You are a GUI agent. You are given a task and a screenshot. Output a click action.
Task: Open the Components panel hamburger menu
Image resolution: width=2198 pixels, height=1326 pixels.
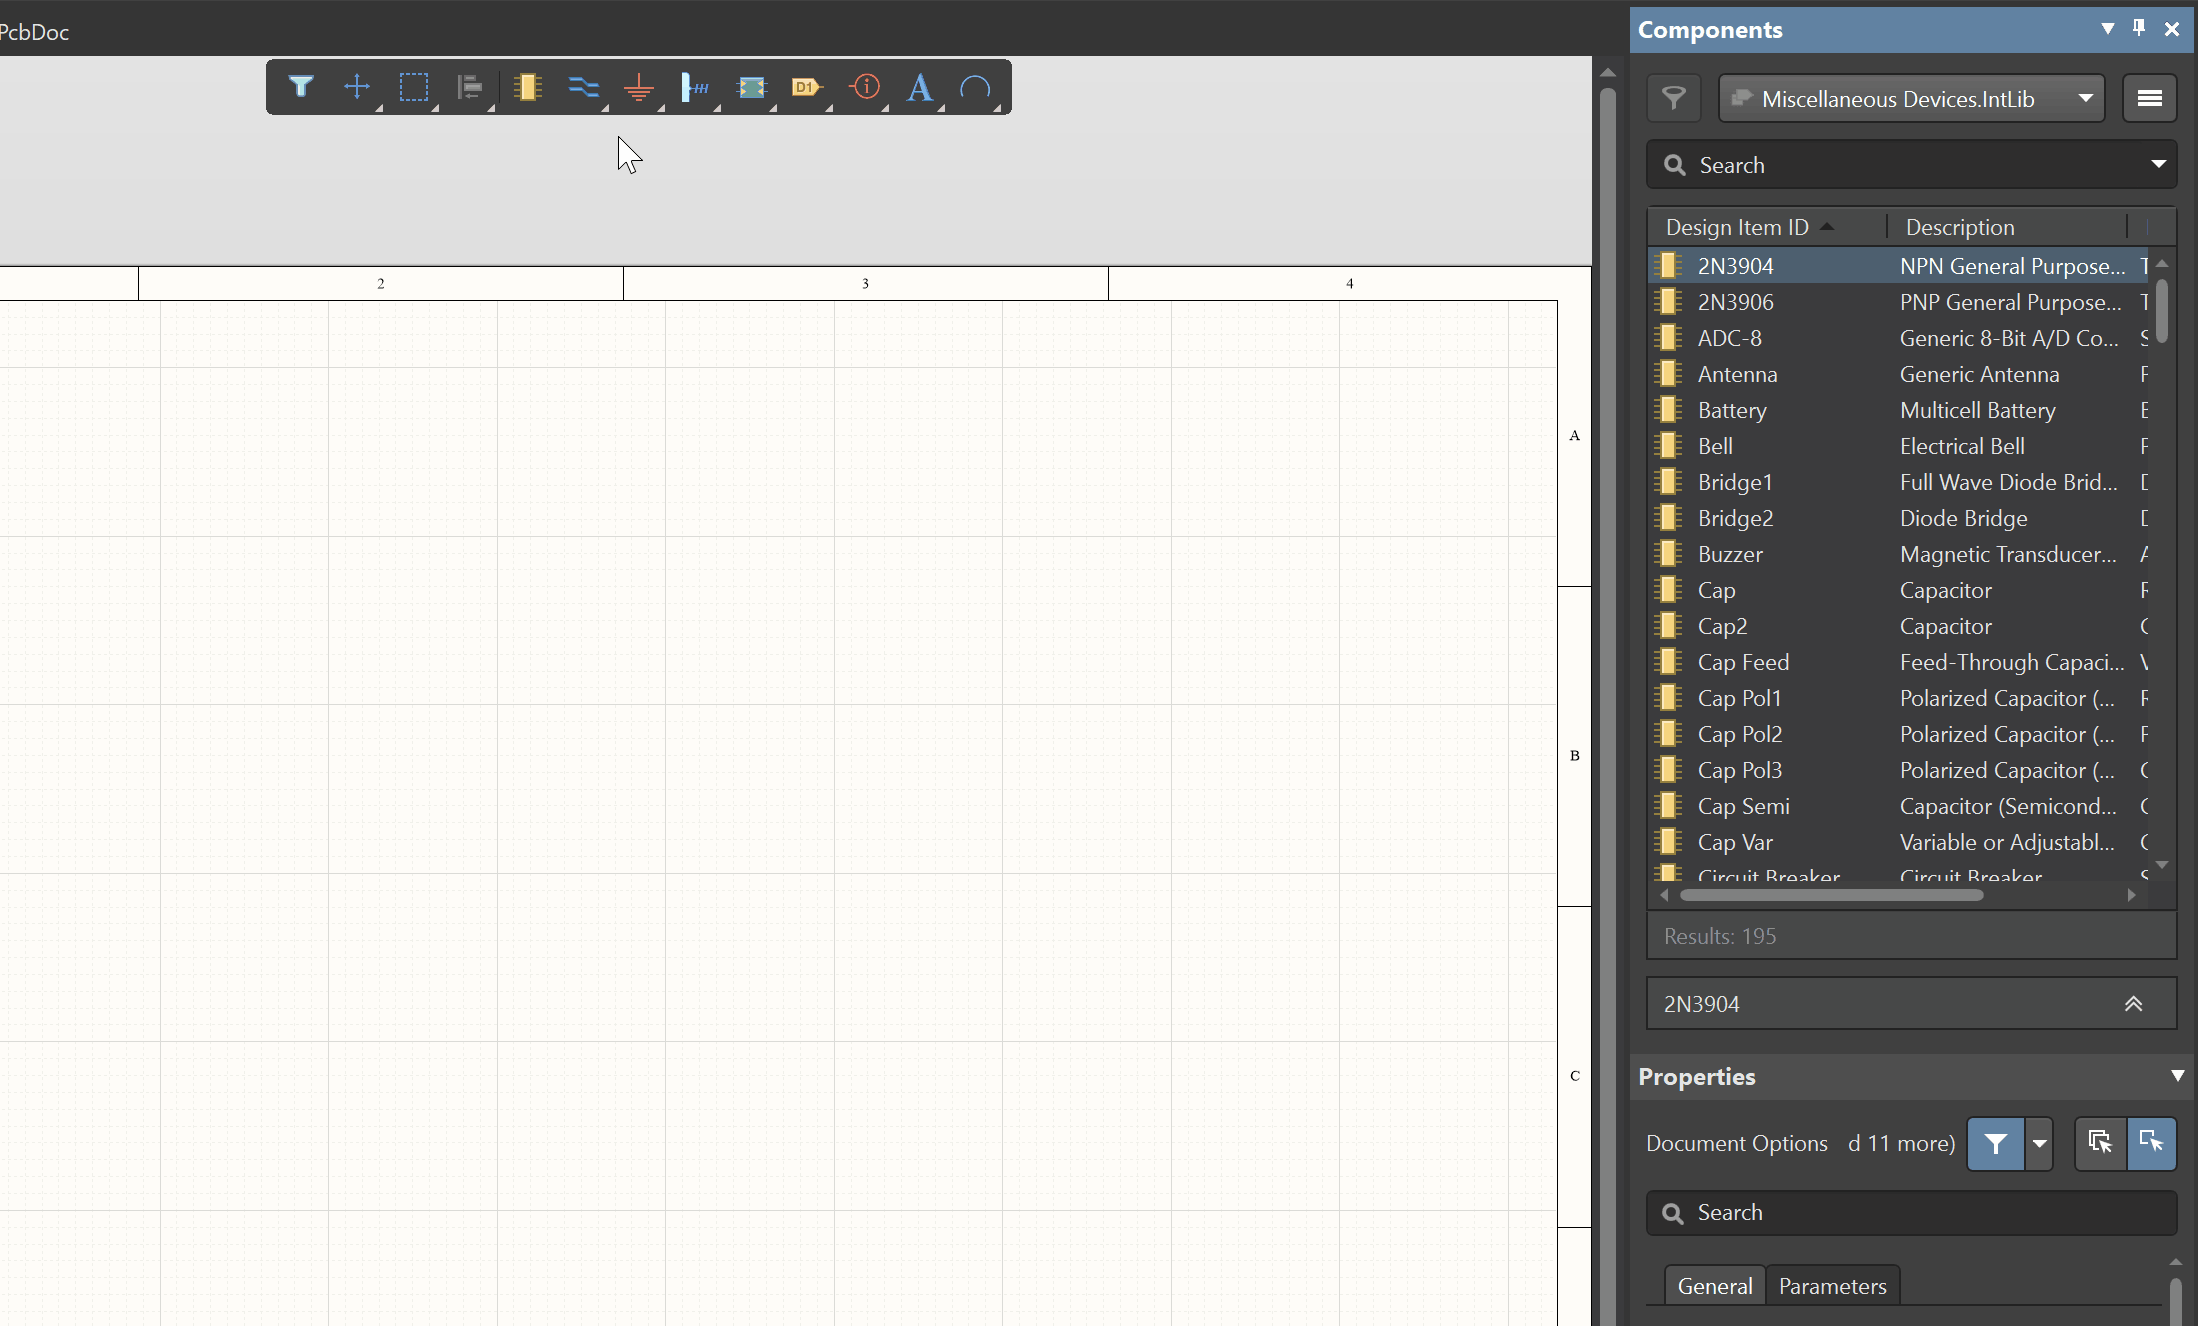[x=2149, y=98]
